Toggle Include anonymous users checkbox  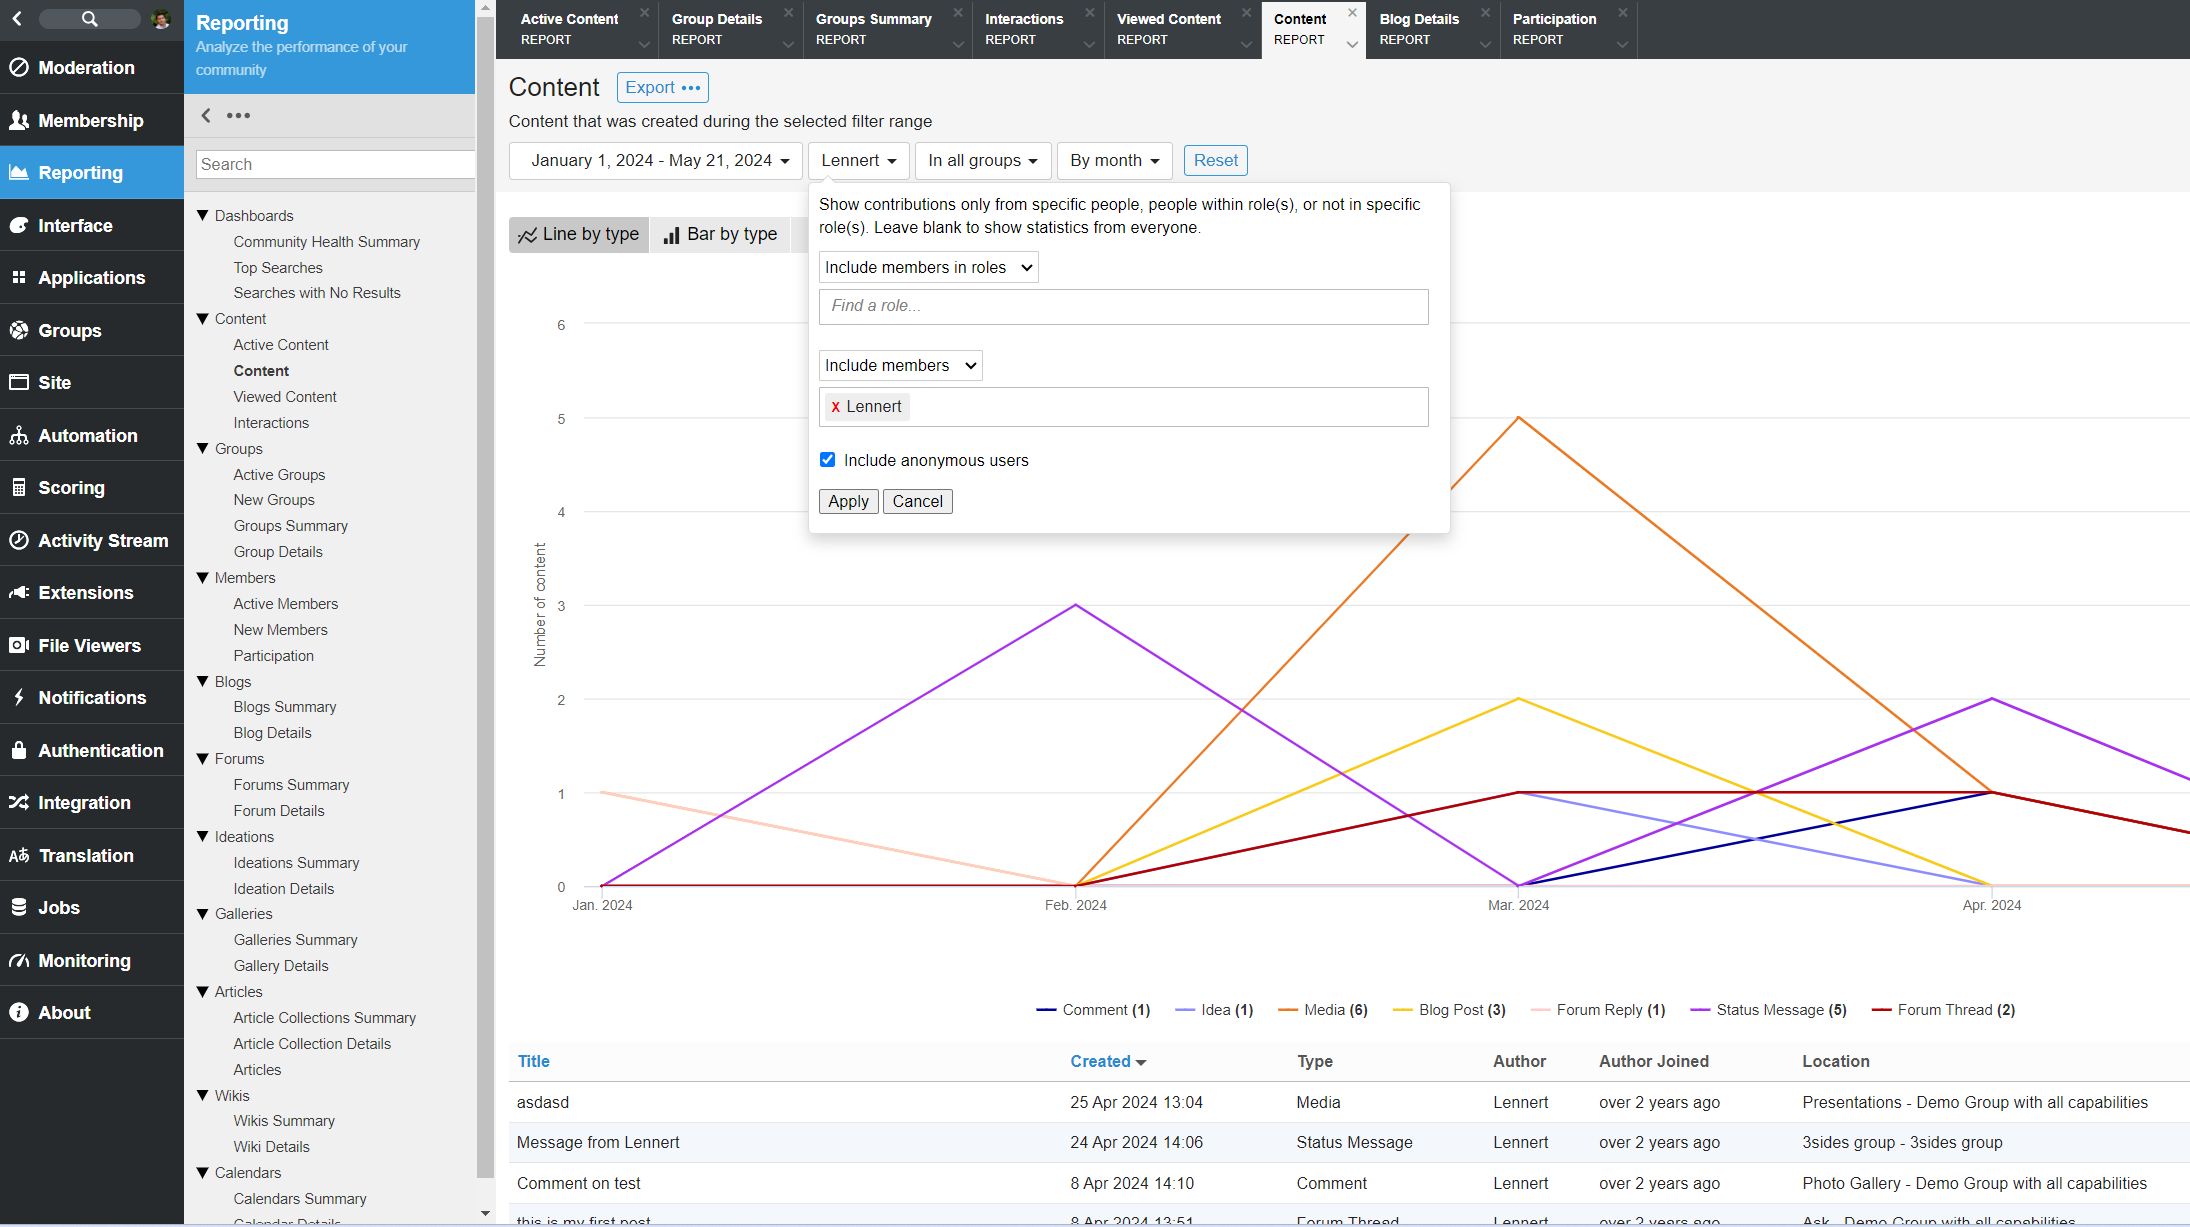(827, 460)
